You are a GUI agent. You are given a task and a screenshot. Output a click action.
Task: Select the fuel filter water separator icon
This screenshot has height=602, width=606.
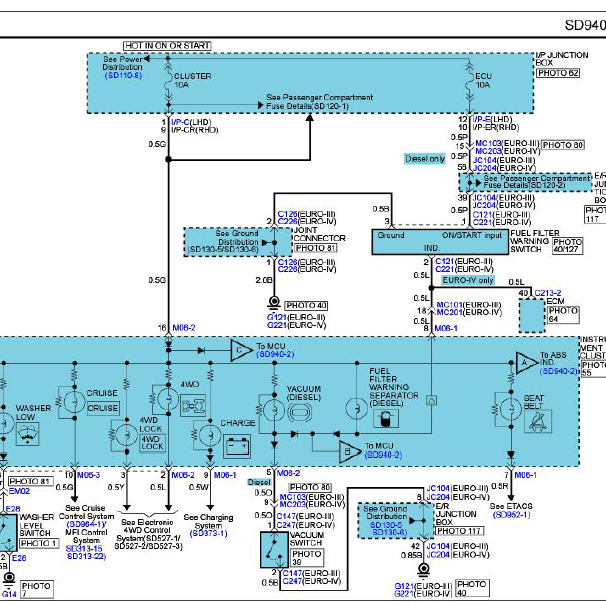pyautogui.click(x=386, y=418)
